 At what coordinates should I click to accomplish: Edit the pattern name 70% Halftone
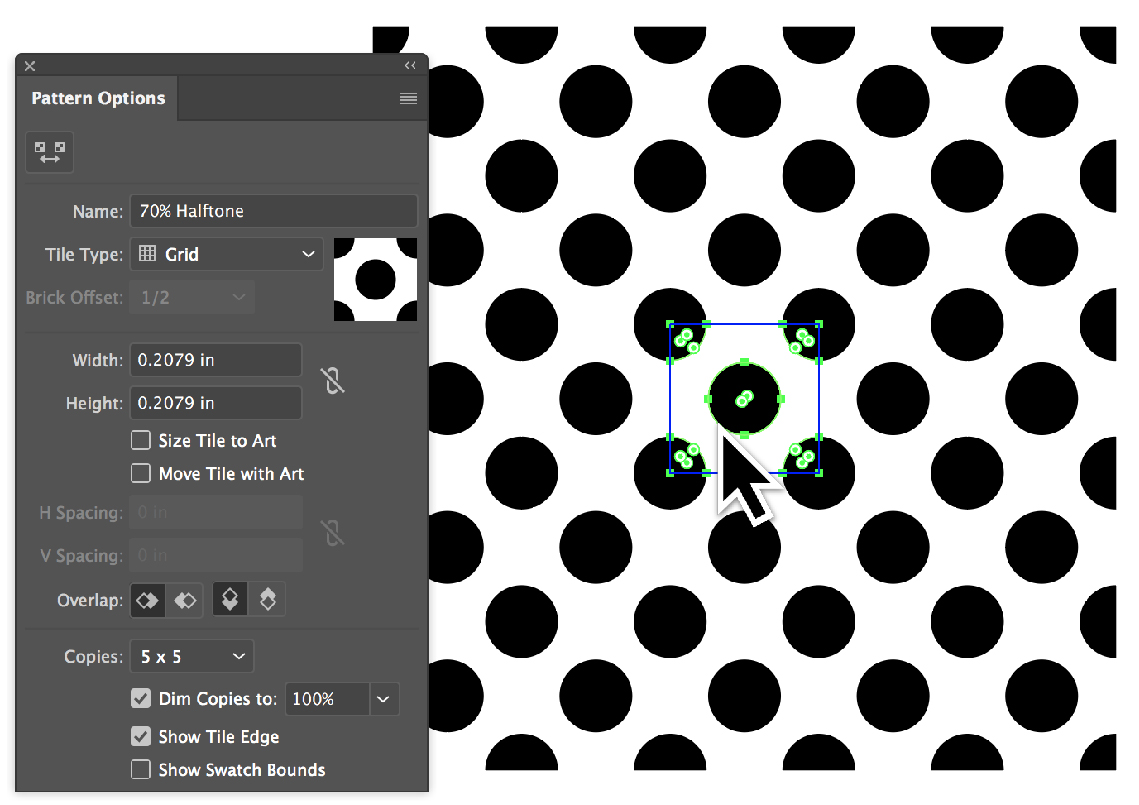coord(273,211)
